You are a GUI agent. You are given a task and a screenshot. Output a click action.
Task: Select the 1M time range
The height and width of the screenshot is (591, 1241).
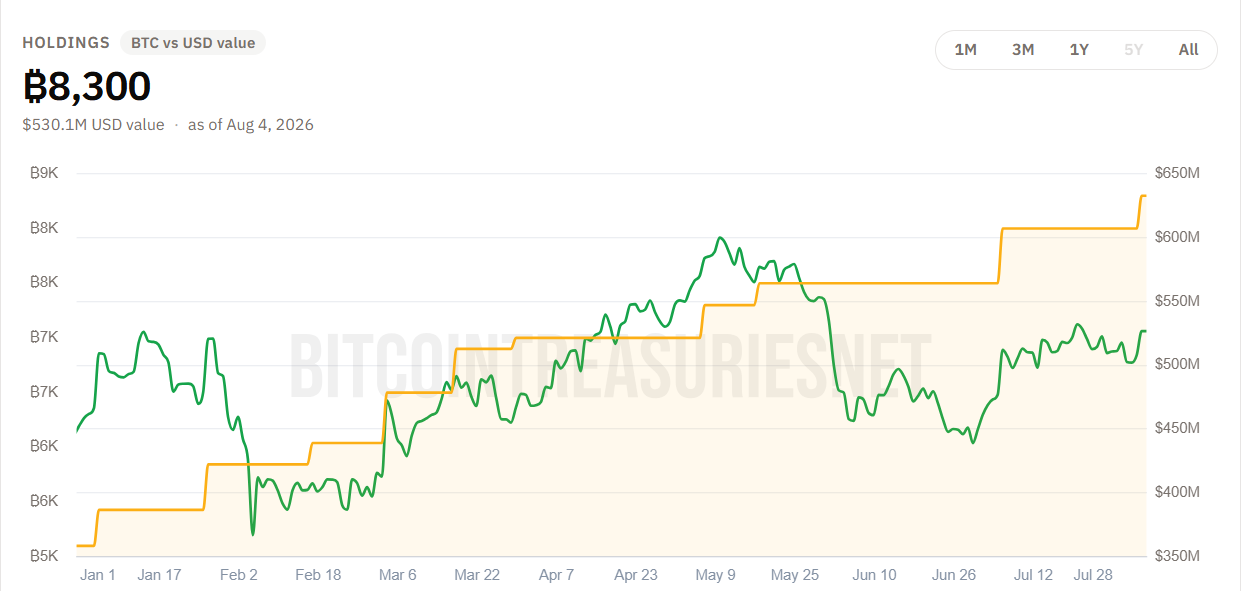(x=965, y=49)
